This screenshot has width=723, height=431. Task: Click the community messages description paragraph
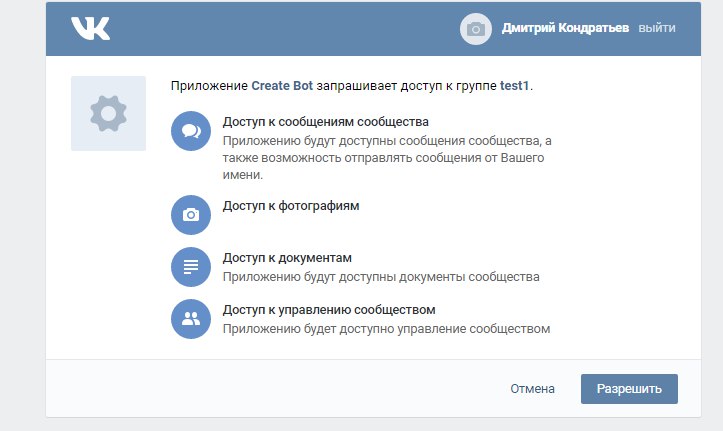click(x=387, y=158)
